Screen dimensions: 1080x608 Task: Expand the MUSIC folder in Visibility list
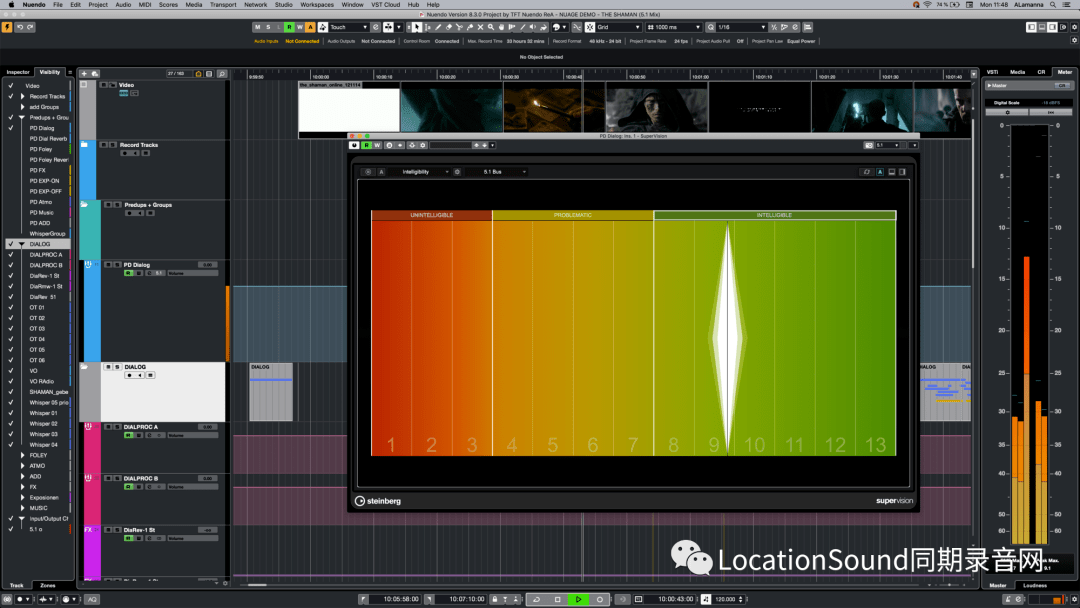pyautogui.click(x=23, y=508)
